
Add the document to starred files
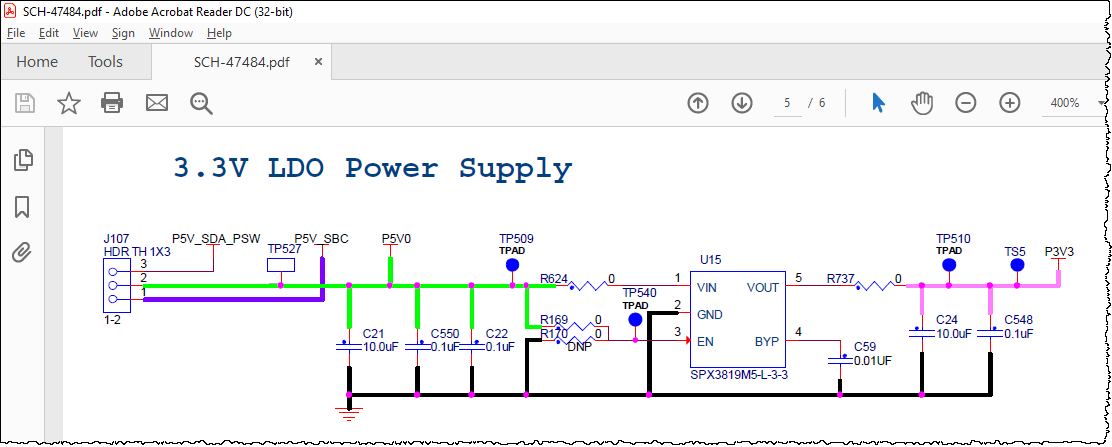click(69, 103)
